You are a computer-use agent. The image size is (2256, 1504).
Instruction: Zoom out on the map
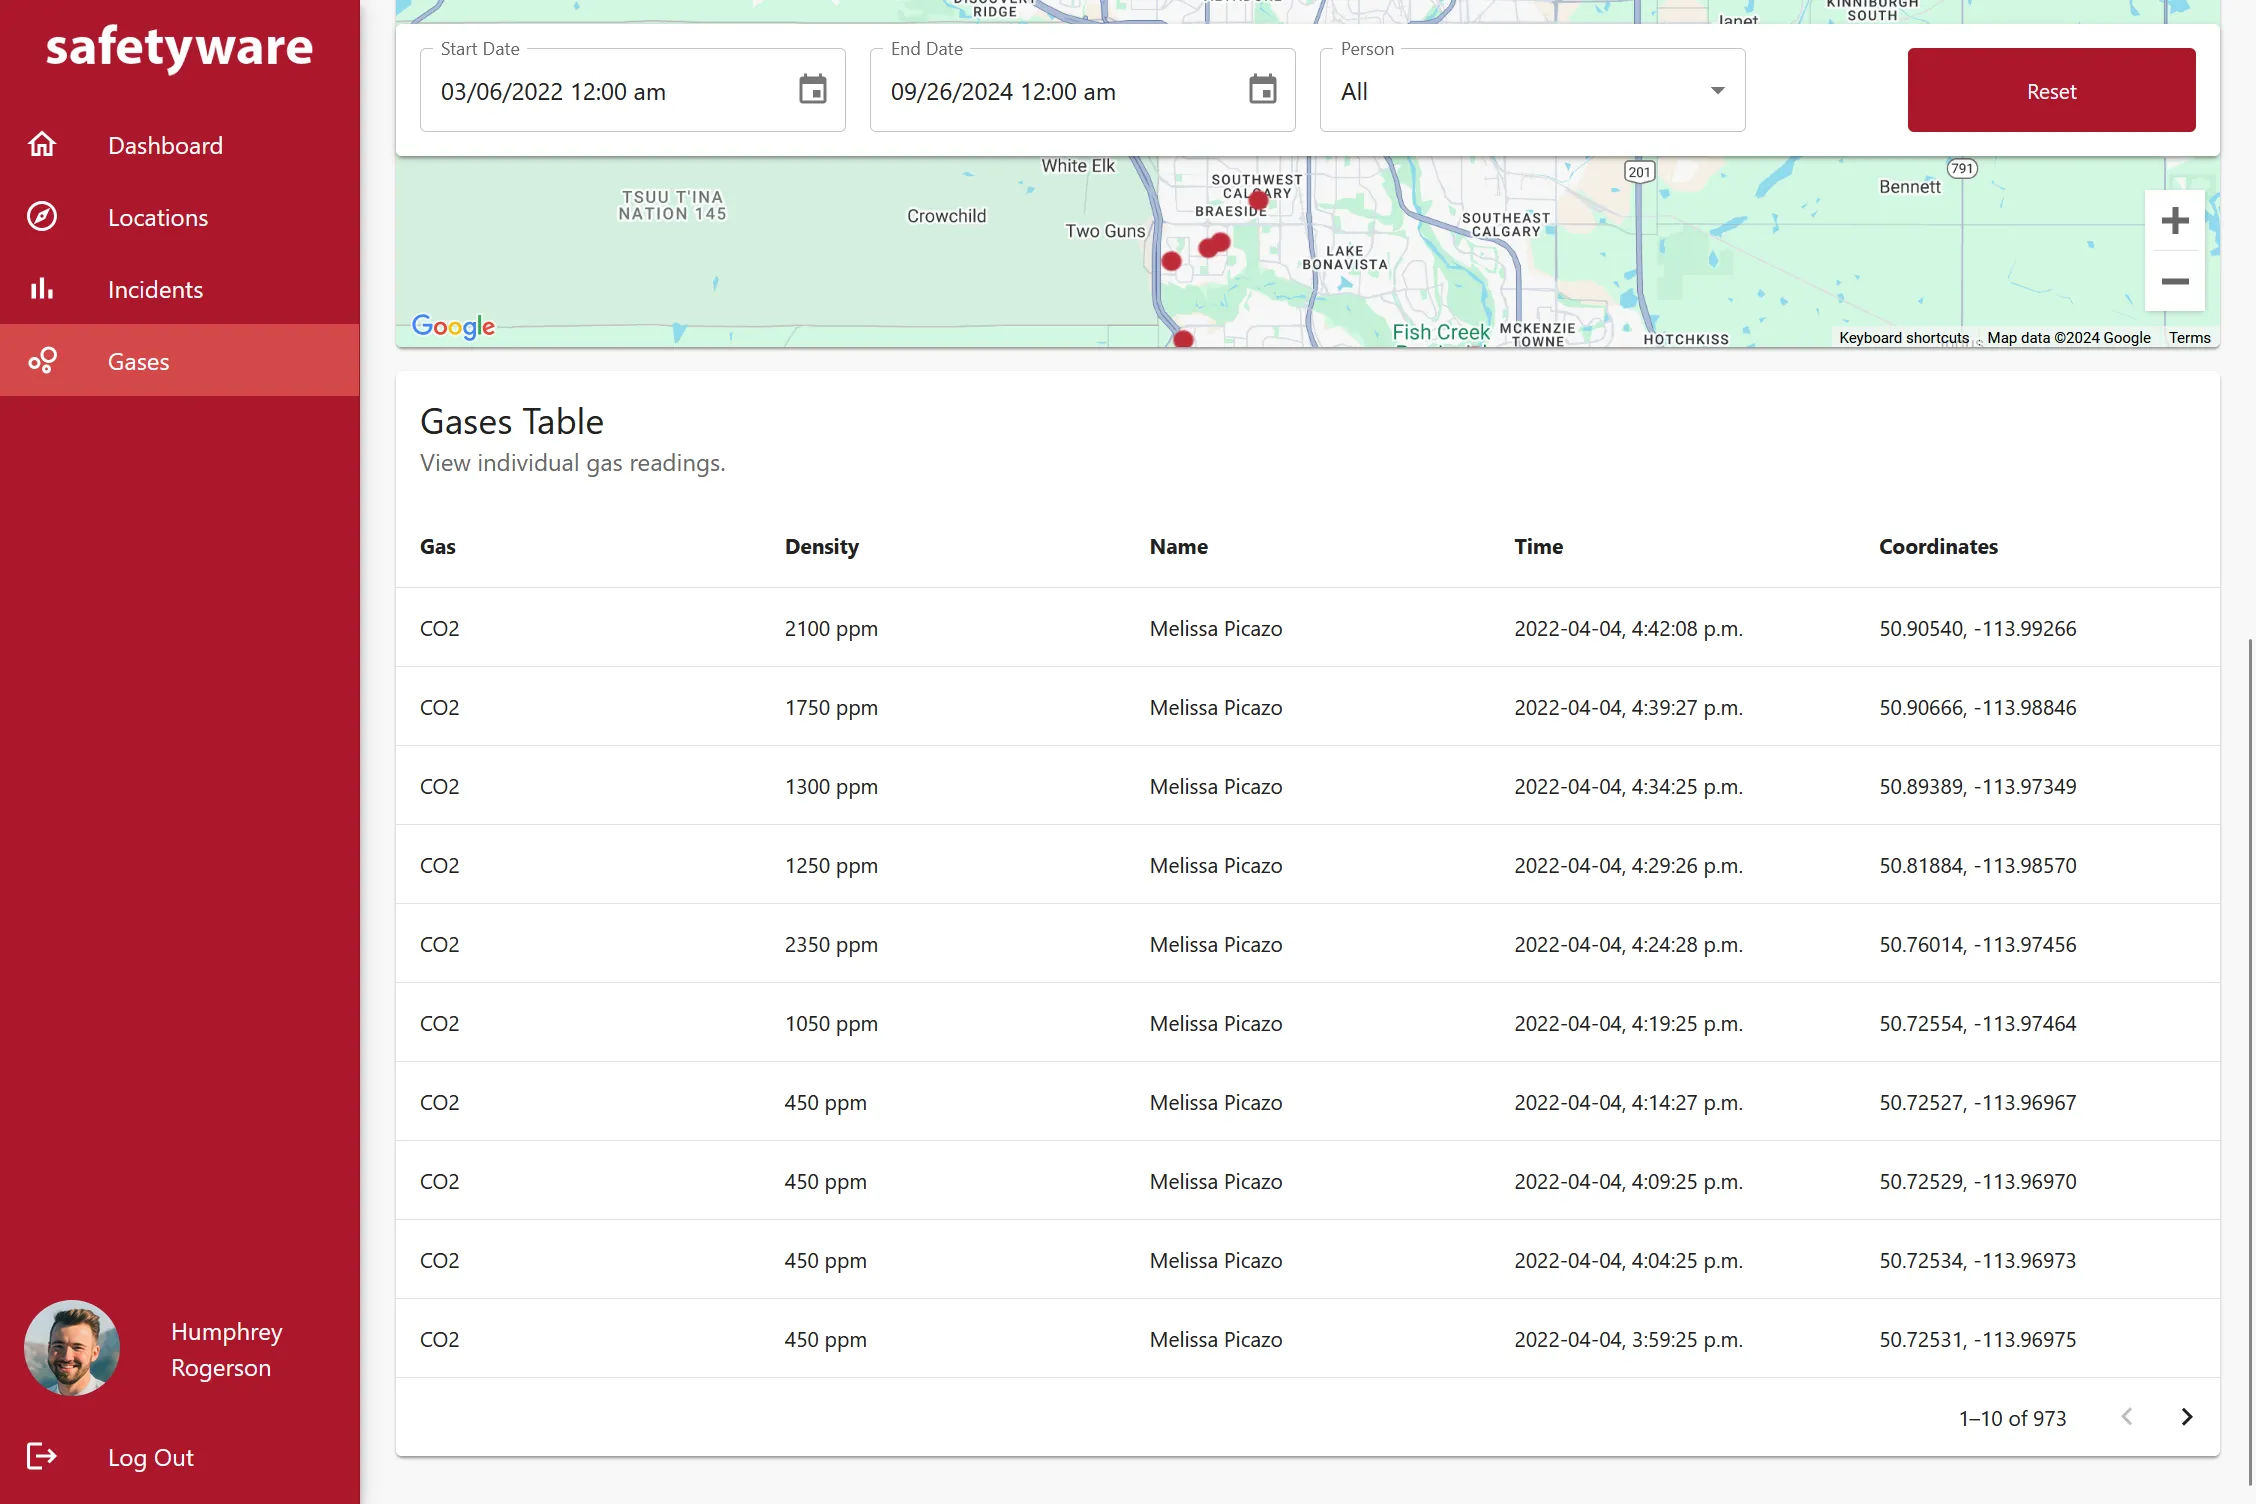click(2175, 281)
